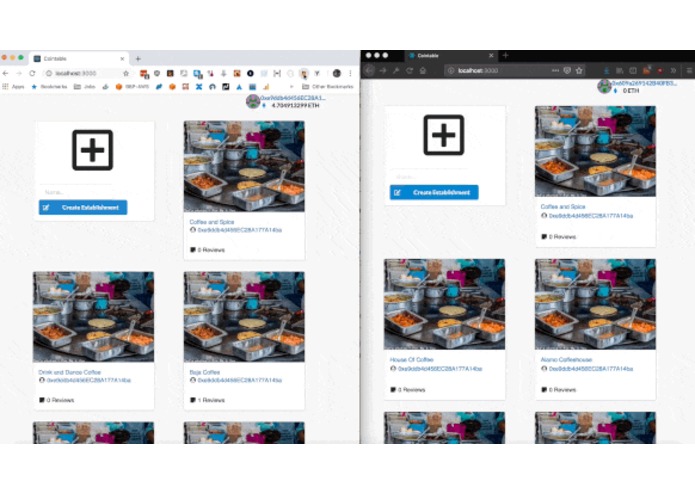This screenshot has width=695, height=494.
Task: Open a new tab in Chrome
Action: (138, 58)
